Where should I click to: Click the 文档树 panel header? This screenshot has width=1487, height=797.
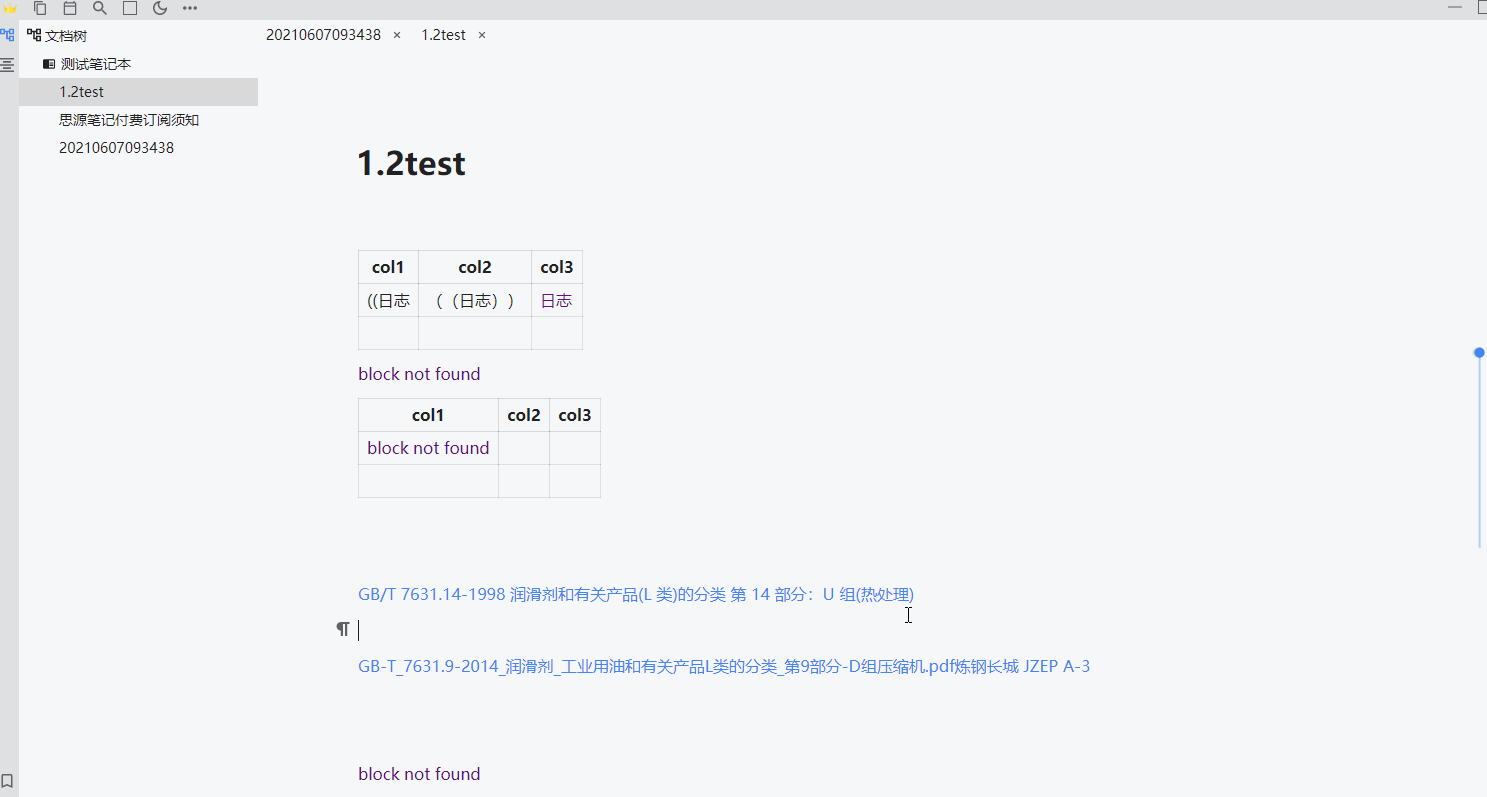(57, 36)
